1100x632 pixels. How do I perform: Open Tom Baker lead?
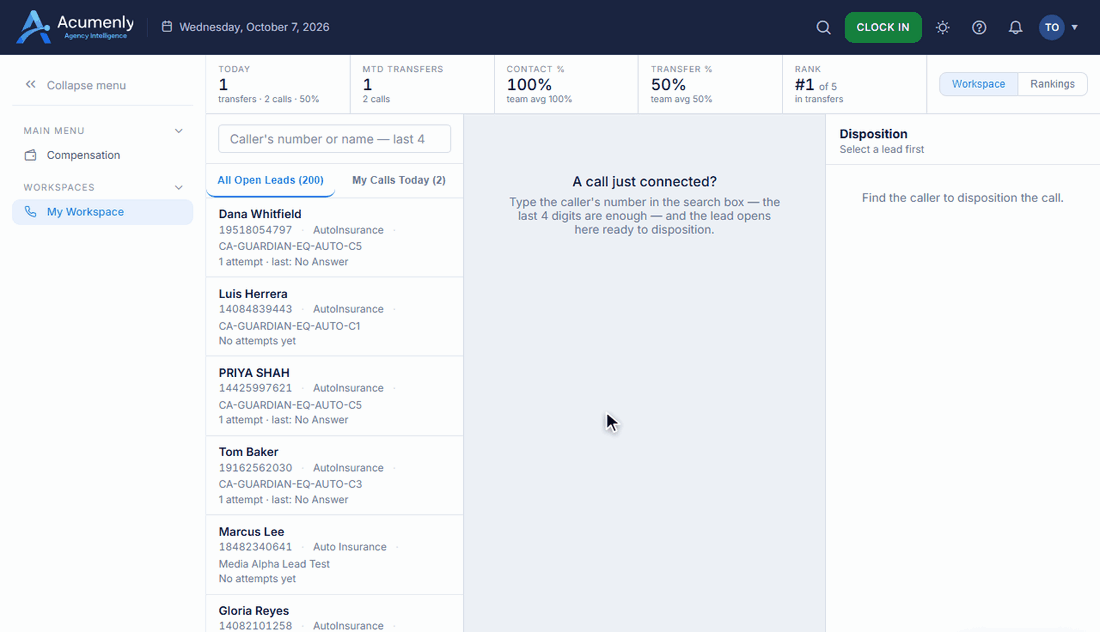[x=335, y=476]
